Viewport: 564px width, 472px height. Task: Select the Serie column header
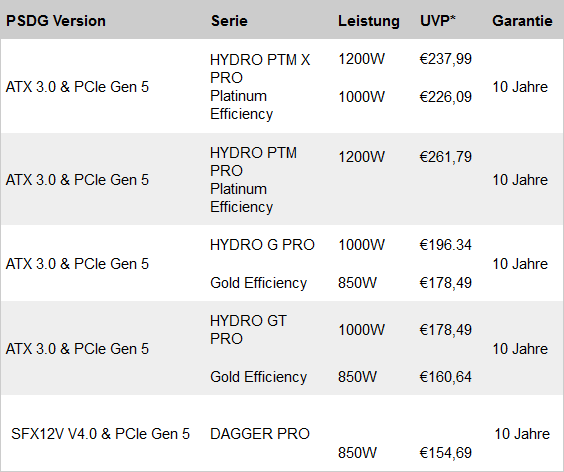tap(229, 21)
